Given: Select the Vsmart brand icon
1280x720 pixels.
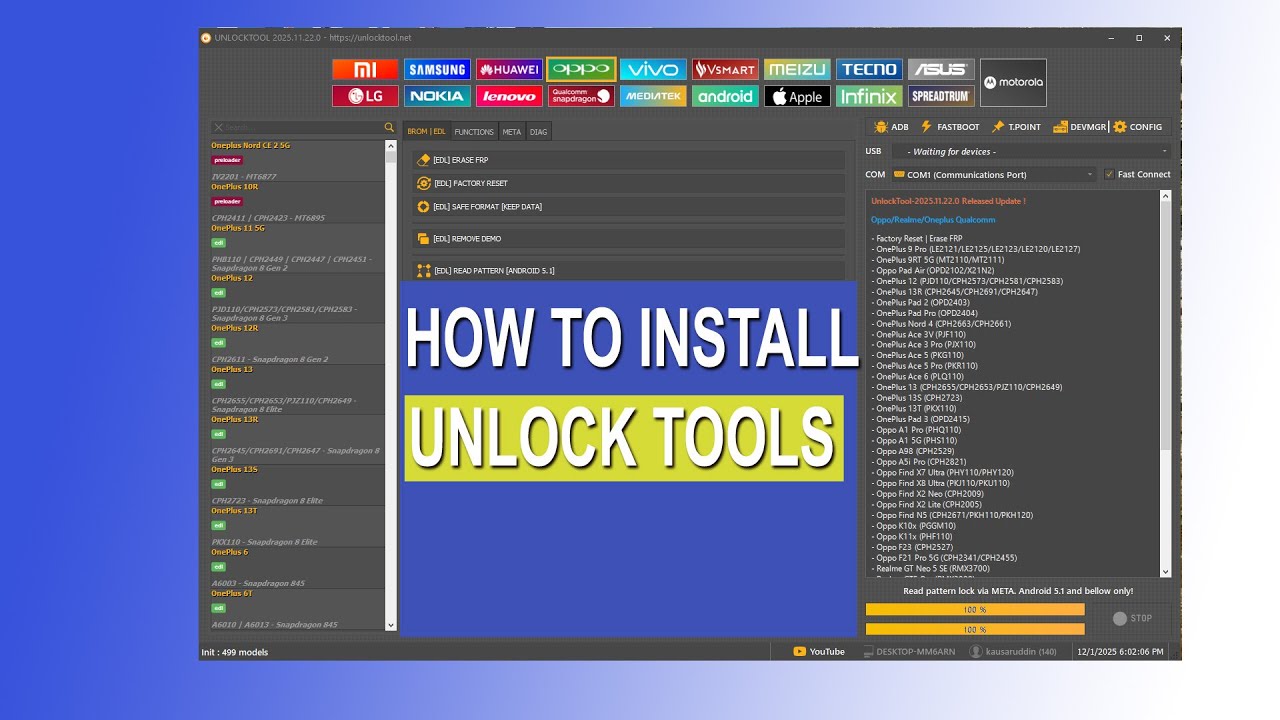Looking at the screenshot, I should tap(725, 69).
